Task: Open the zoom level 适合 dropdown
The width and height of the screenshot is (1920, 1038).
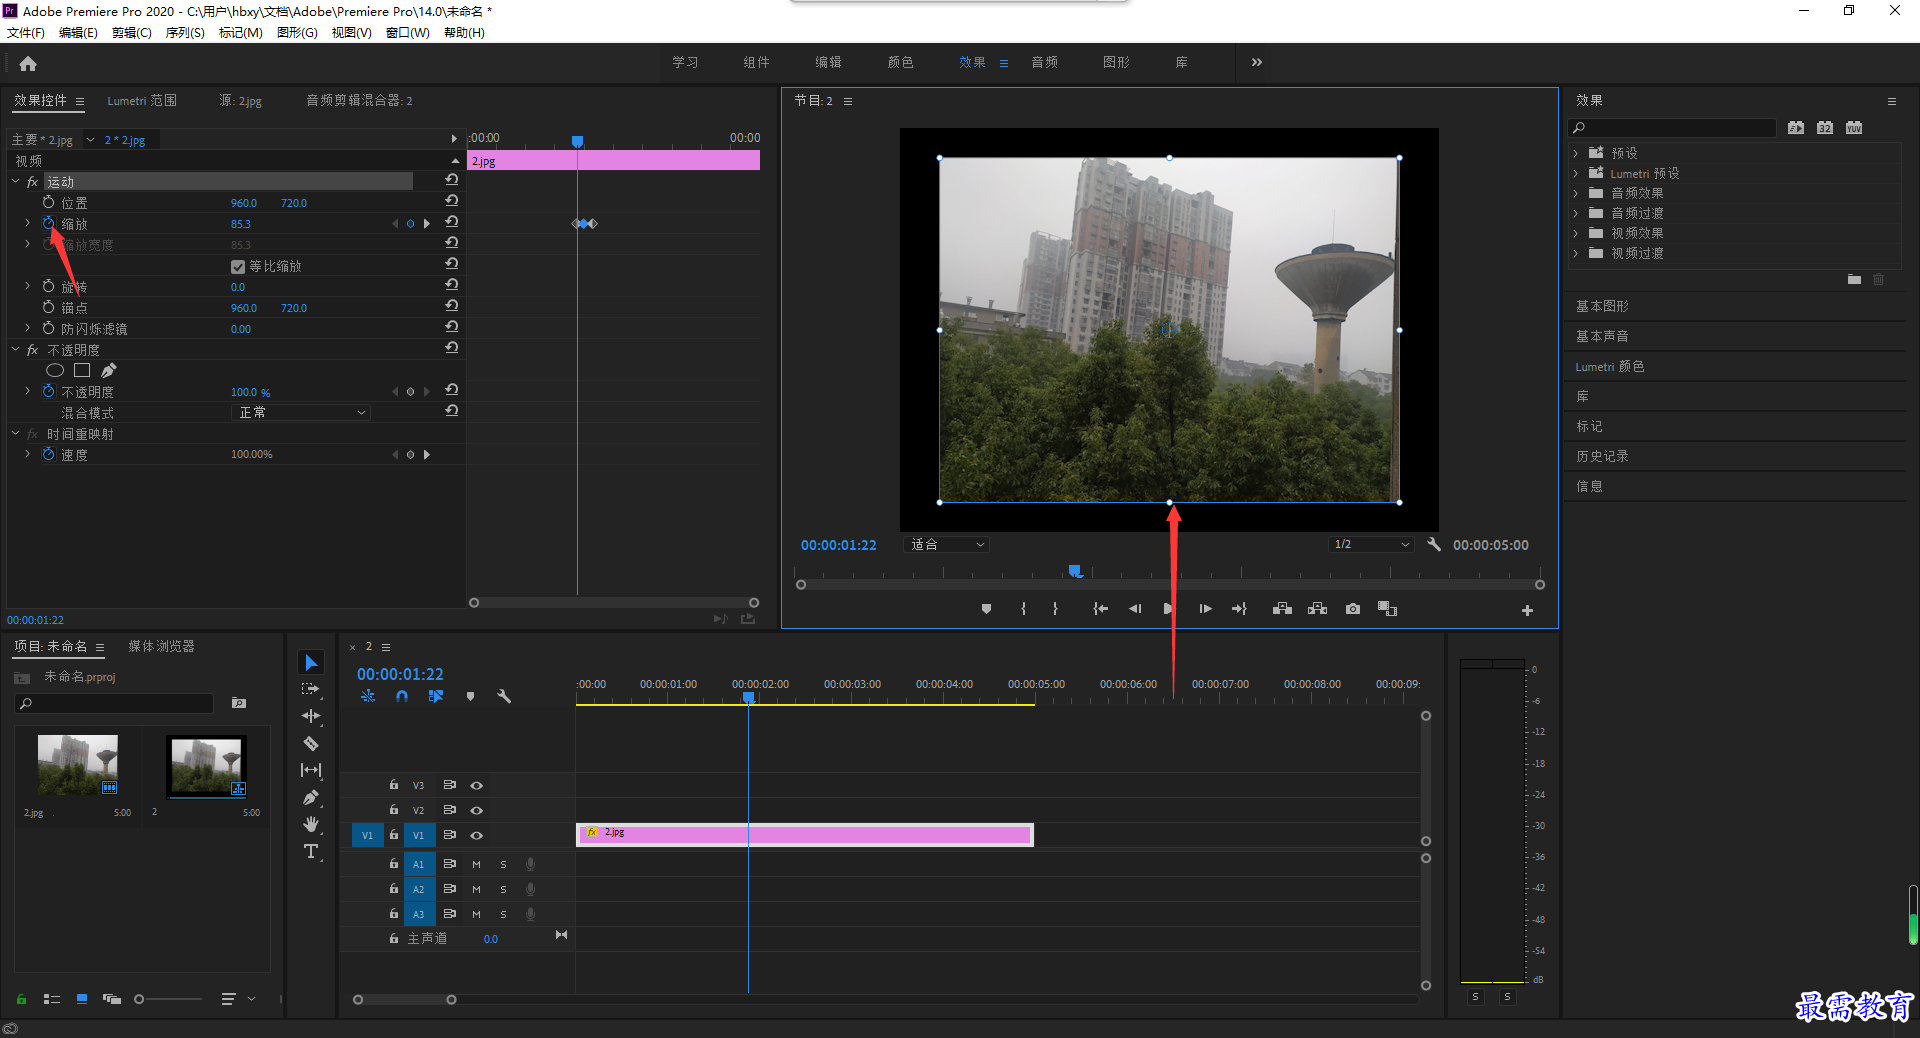Action: pyautogui.click(x=945, y=544)
